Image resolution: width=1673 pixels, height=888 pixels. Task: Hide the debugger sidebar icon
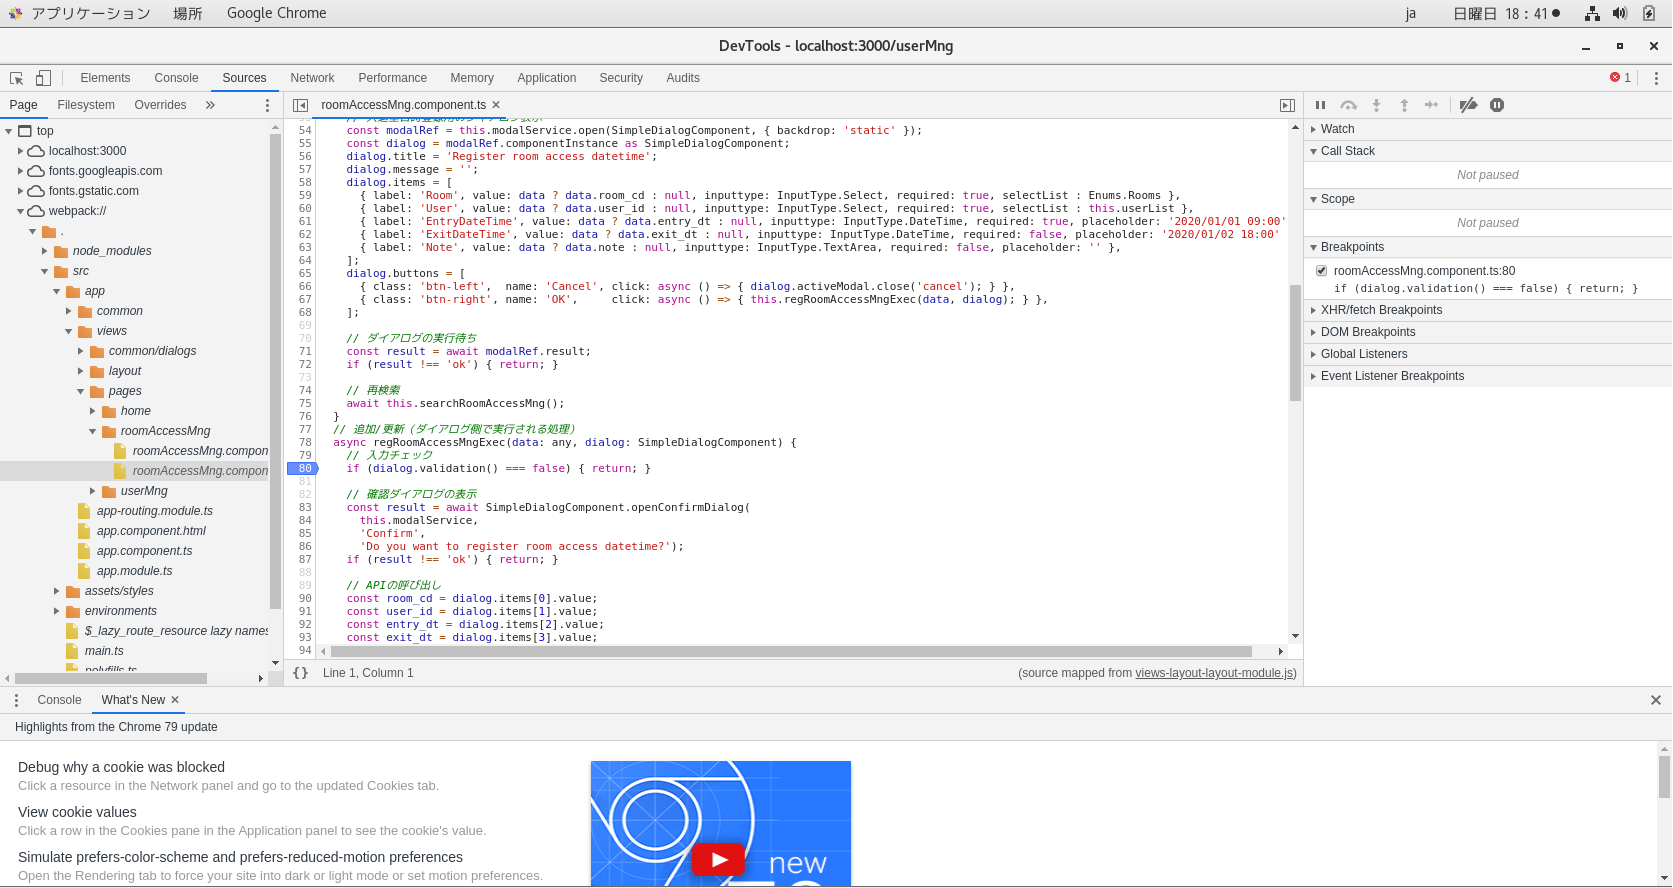coord(1287,105)
